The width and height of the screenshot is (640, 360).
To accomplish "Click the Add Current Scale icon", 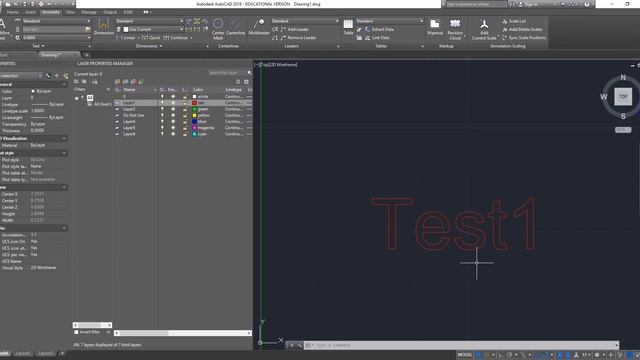I will [484, 24].
